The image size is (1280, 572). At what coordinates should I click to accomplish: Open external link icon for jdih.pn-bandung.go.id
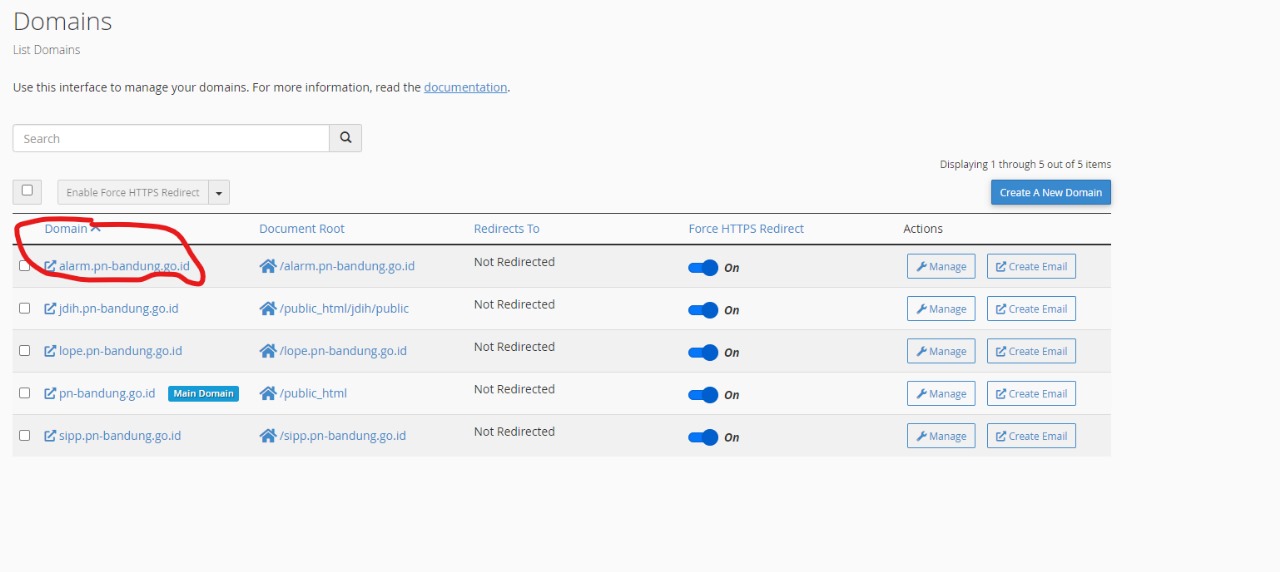(50, 309)
